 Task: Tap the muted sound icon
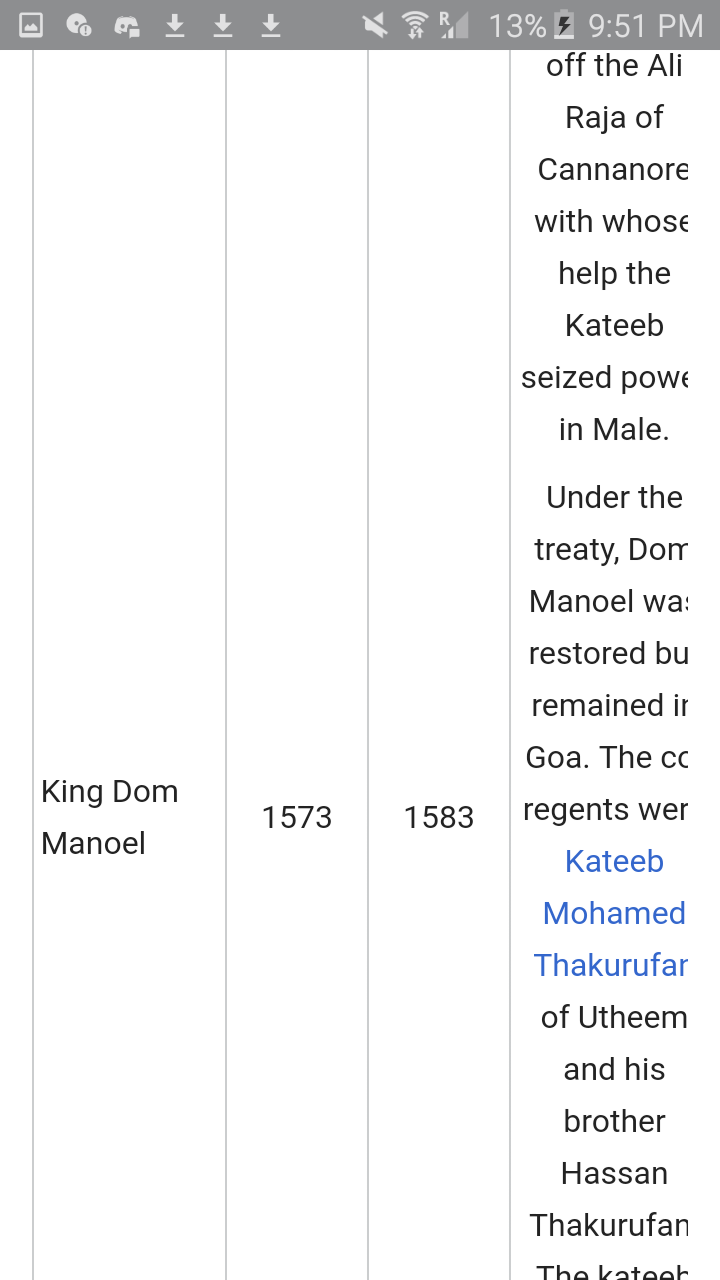[375, 25]
